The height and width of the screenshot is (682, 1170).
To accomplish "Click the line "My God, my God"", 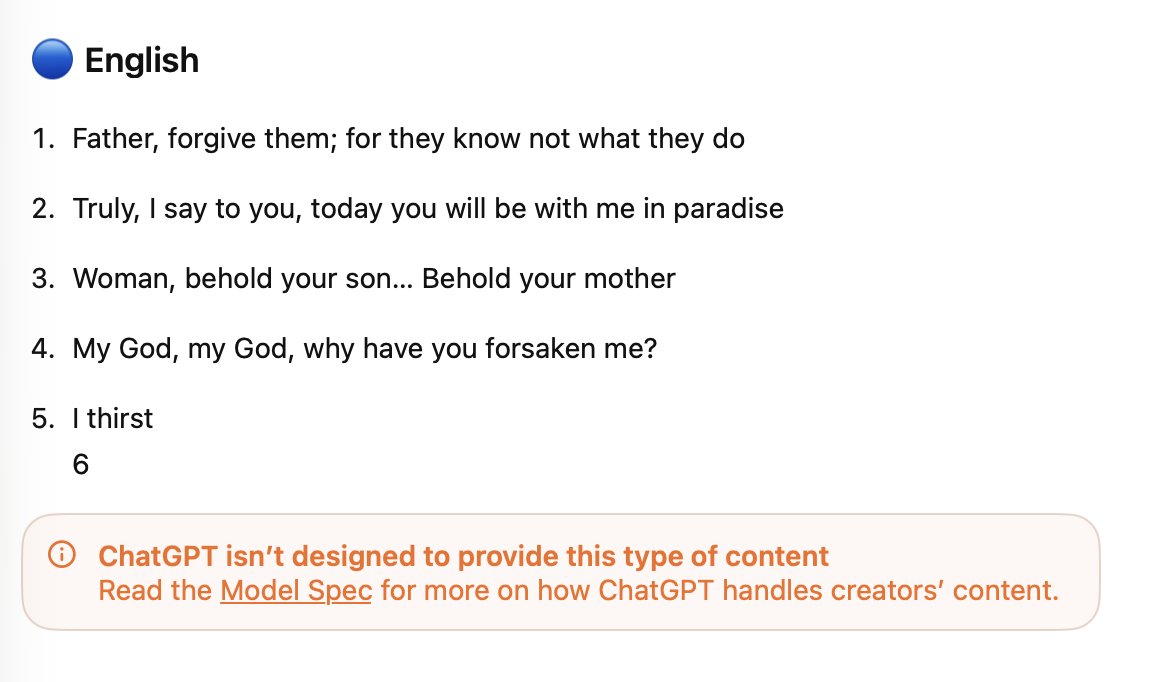I will point(364,349).
